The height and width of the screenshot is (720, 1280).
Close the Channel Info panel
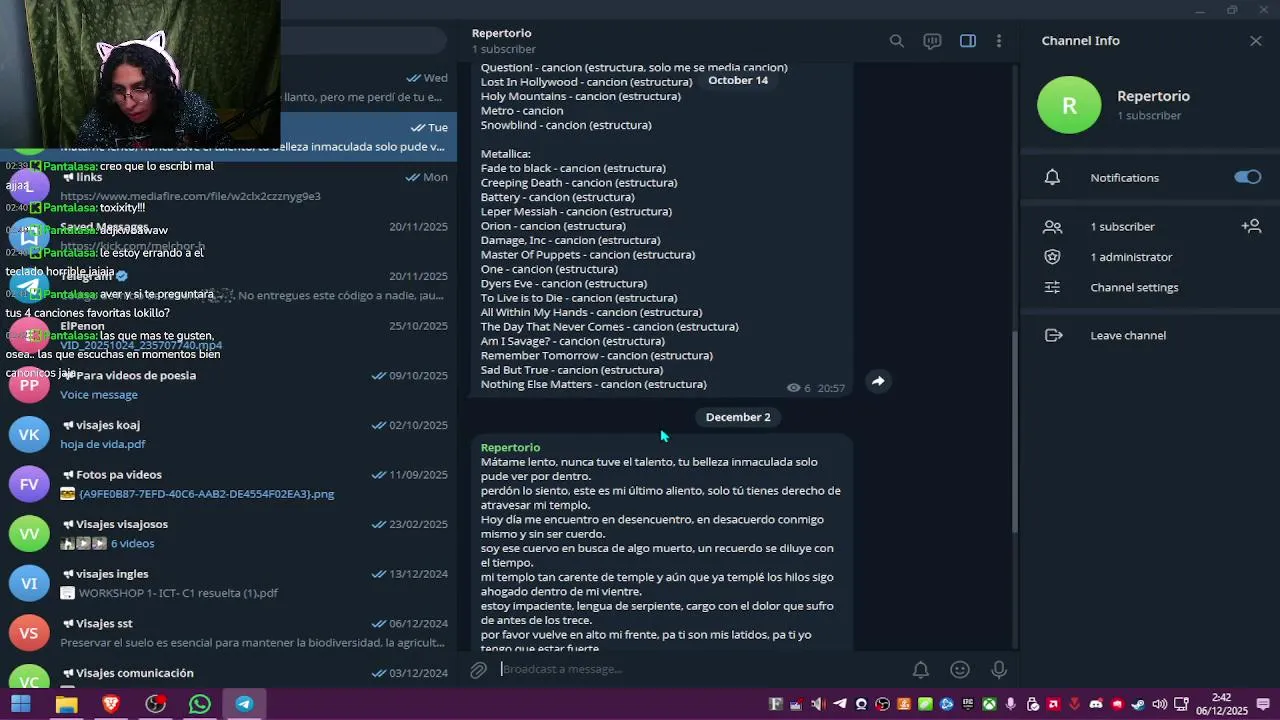click(x=1256, y=41)
